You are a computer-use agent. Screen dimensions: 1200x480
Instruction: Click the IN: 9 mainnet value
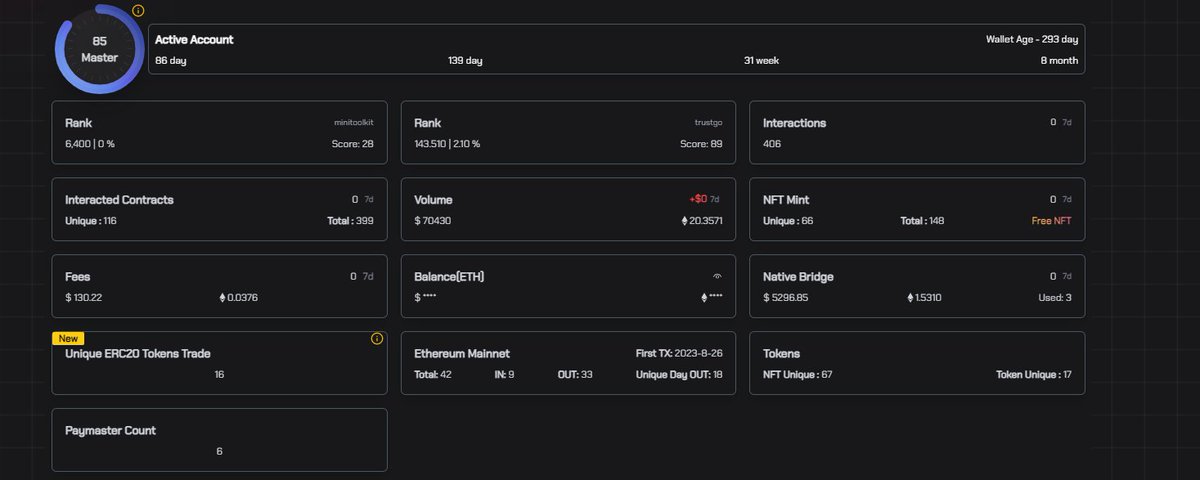coord(504,375)
